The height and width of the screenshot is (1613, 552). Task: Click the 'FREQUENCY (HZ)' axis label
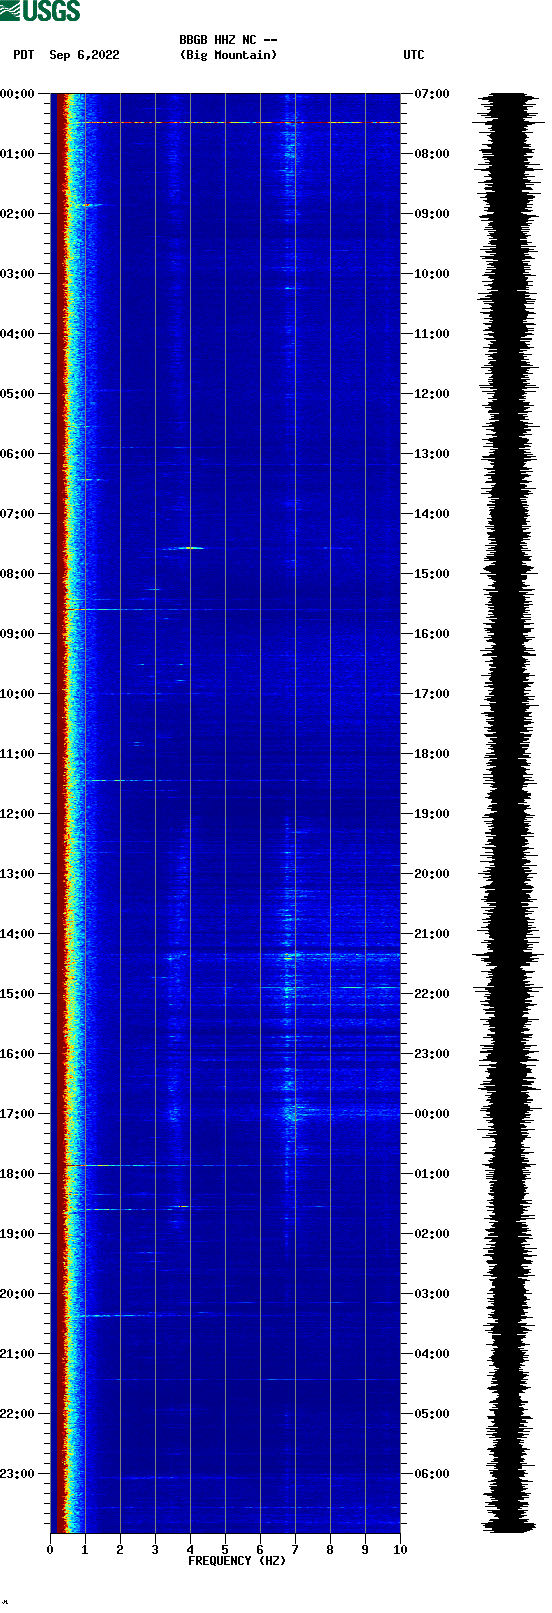click(237, 1561)
